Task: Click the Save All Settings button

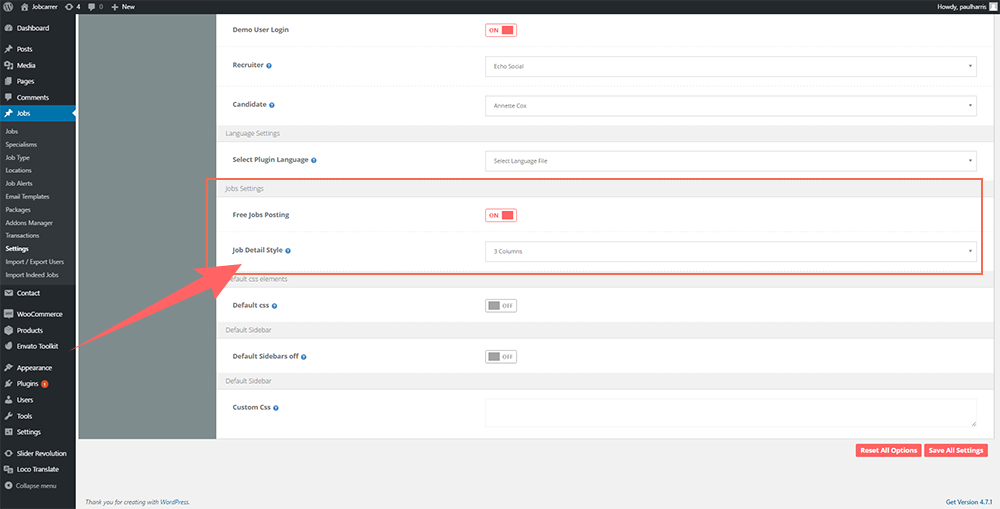Action: [x=956, y=450]
